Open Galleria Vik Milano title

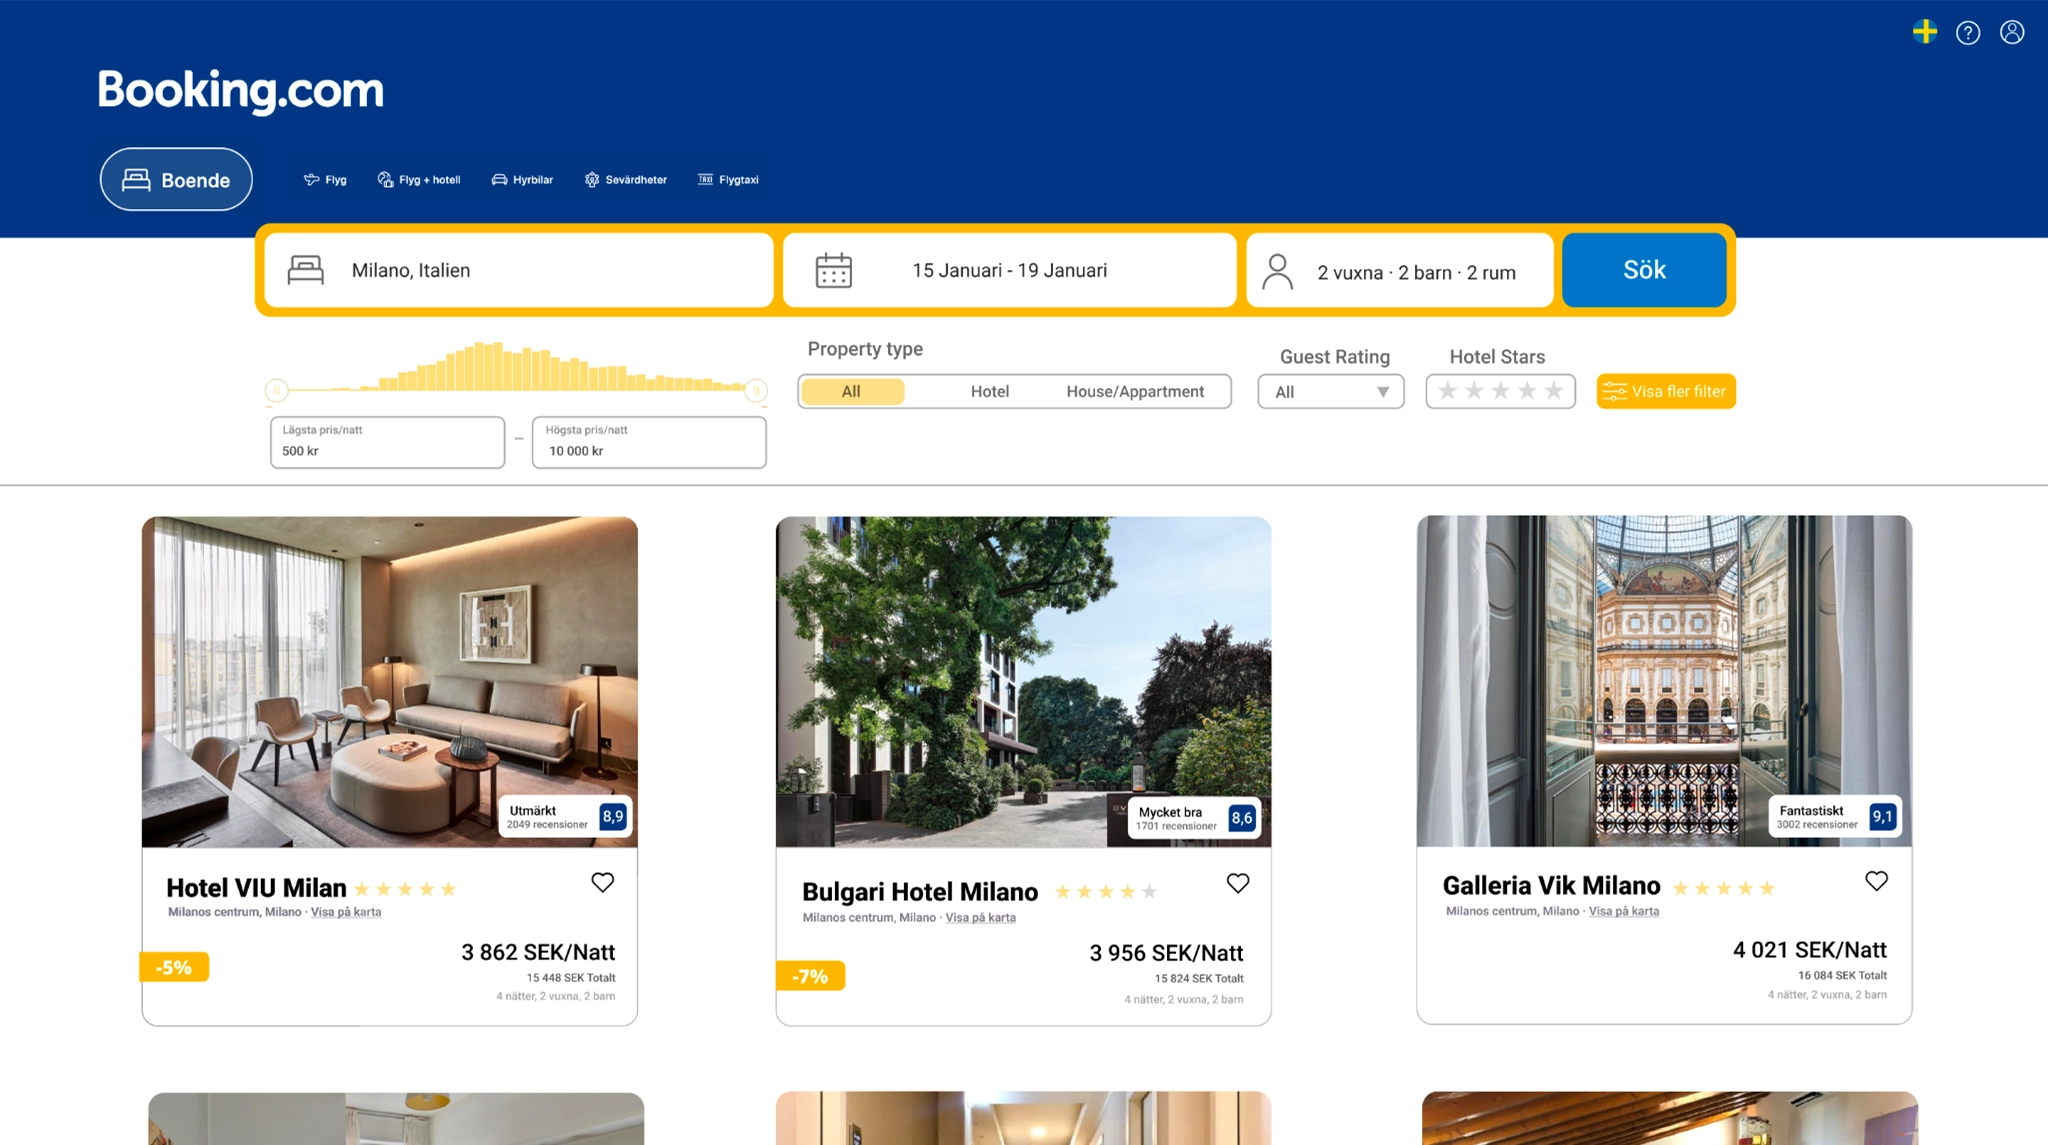1551,885
